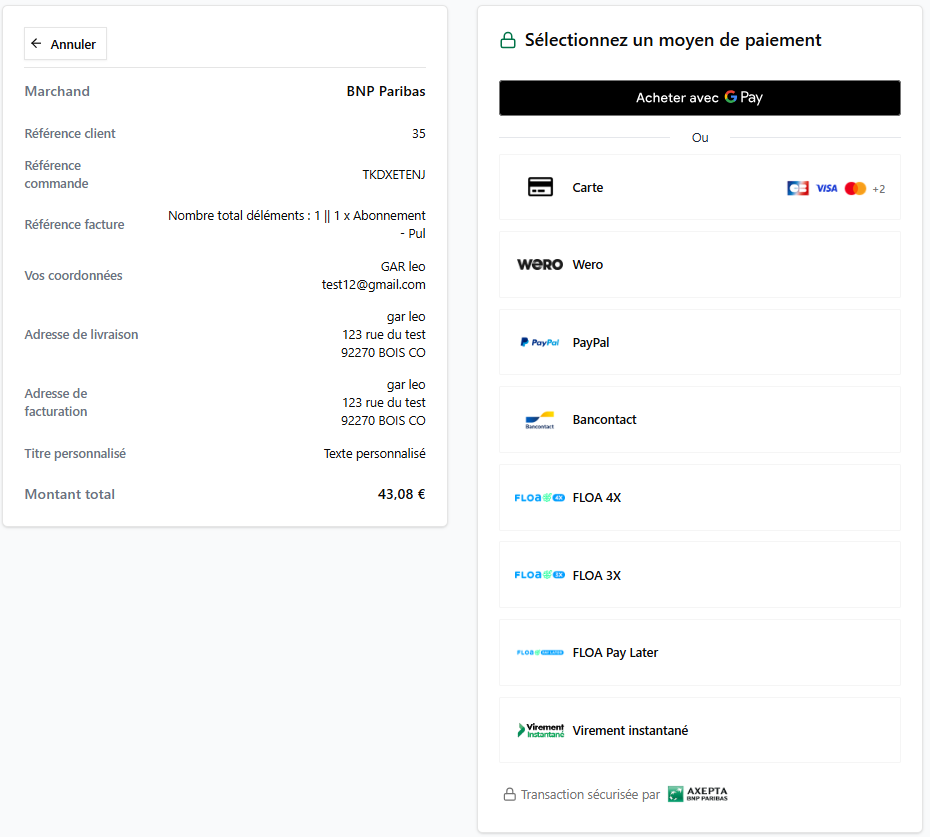Click the Référence client value 35

419,133
